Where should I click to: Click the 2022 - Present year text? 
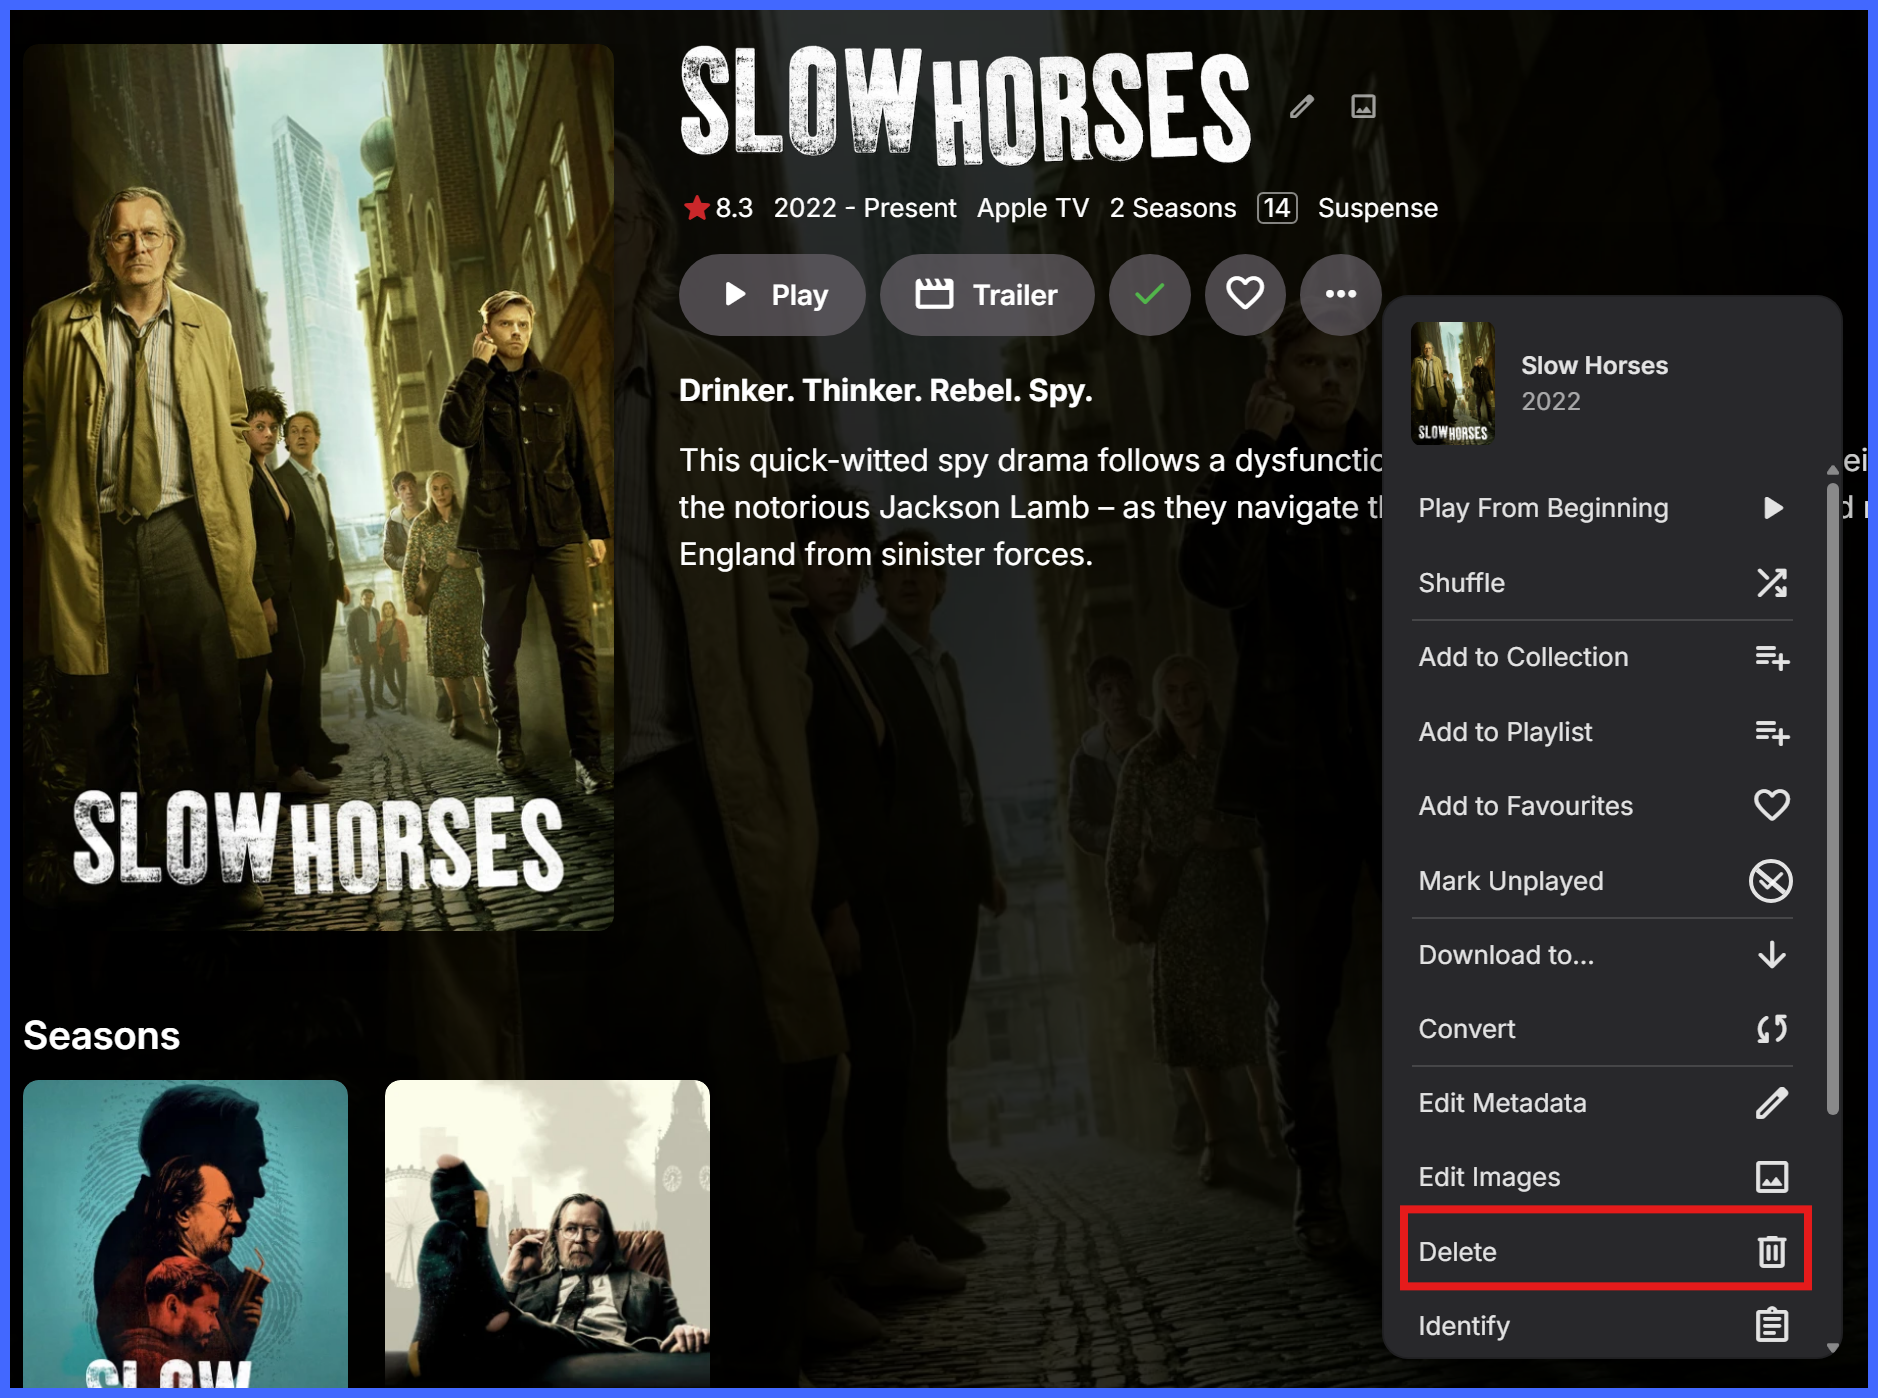tap(865, 208)
